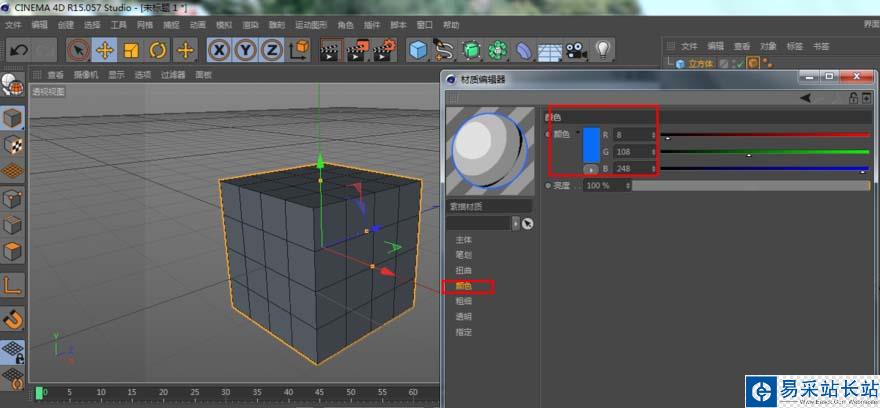Image resolution: width=880 pixels, height=408 pixels.
Task: Add a light using the bulb icon
Action: coord(603,50)
